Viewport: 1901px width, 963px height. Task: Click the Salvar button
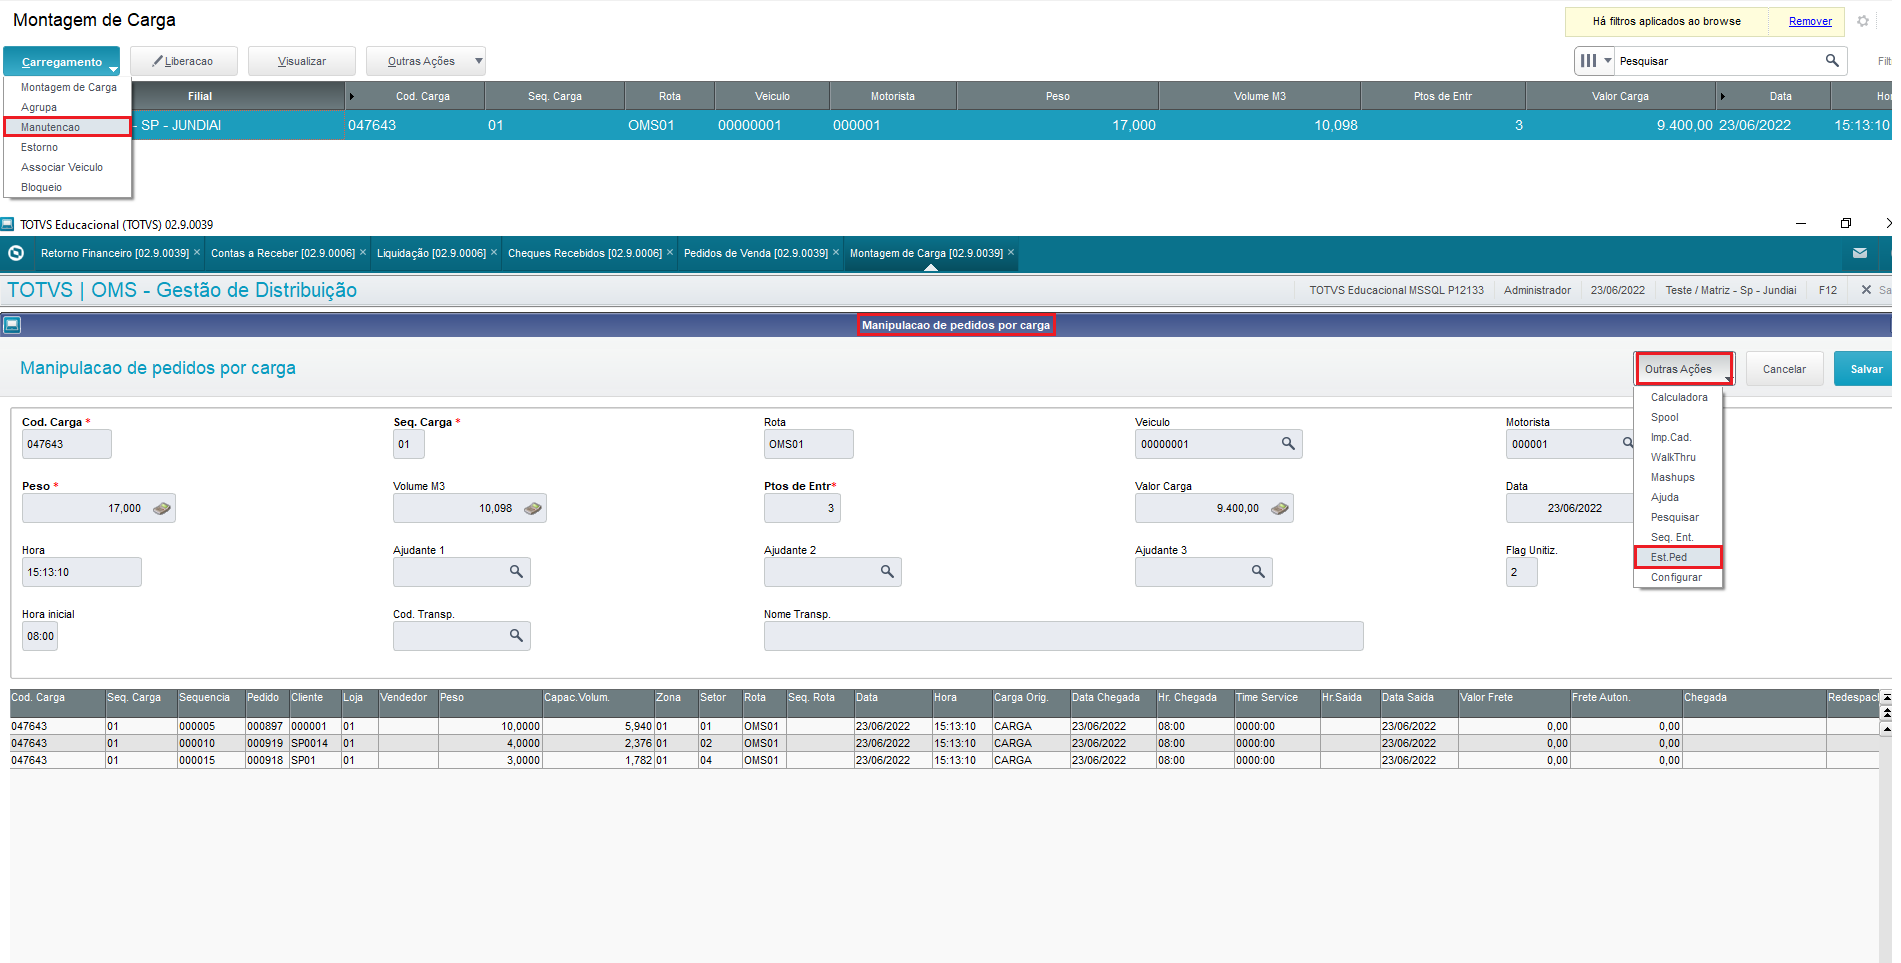(1865, 369)
